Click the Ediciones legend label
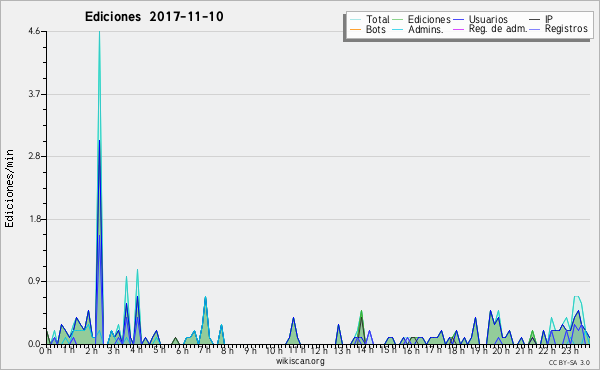600x370 pixels. [429, 19]
